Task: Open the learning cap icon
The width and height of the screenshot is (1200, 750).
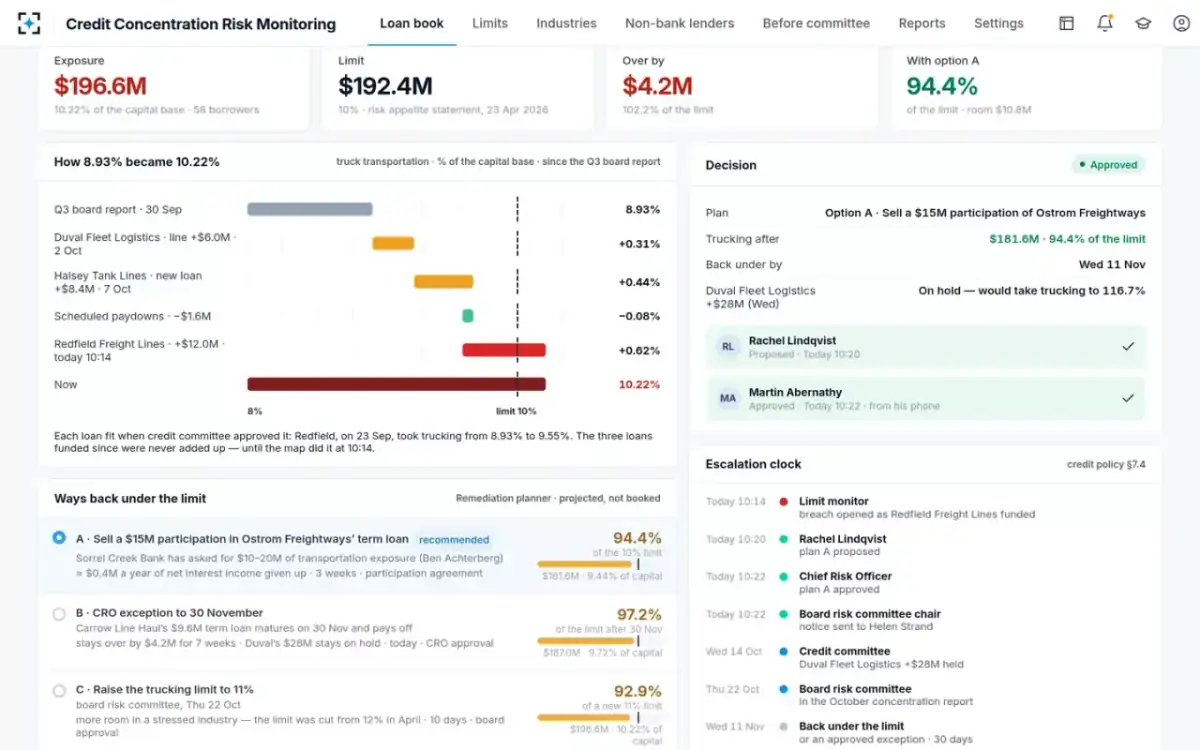Action: tap(1143, 23)
